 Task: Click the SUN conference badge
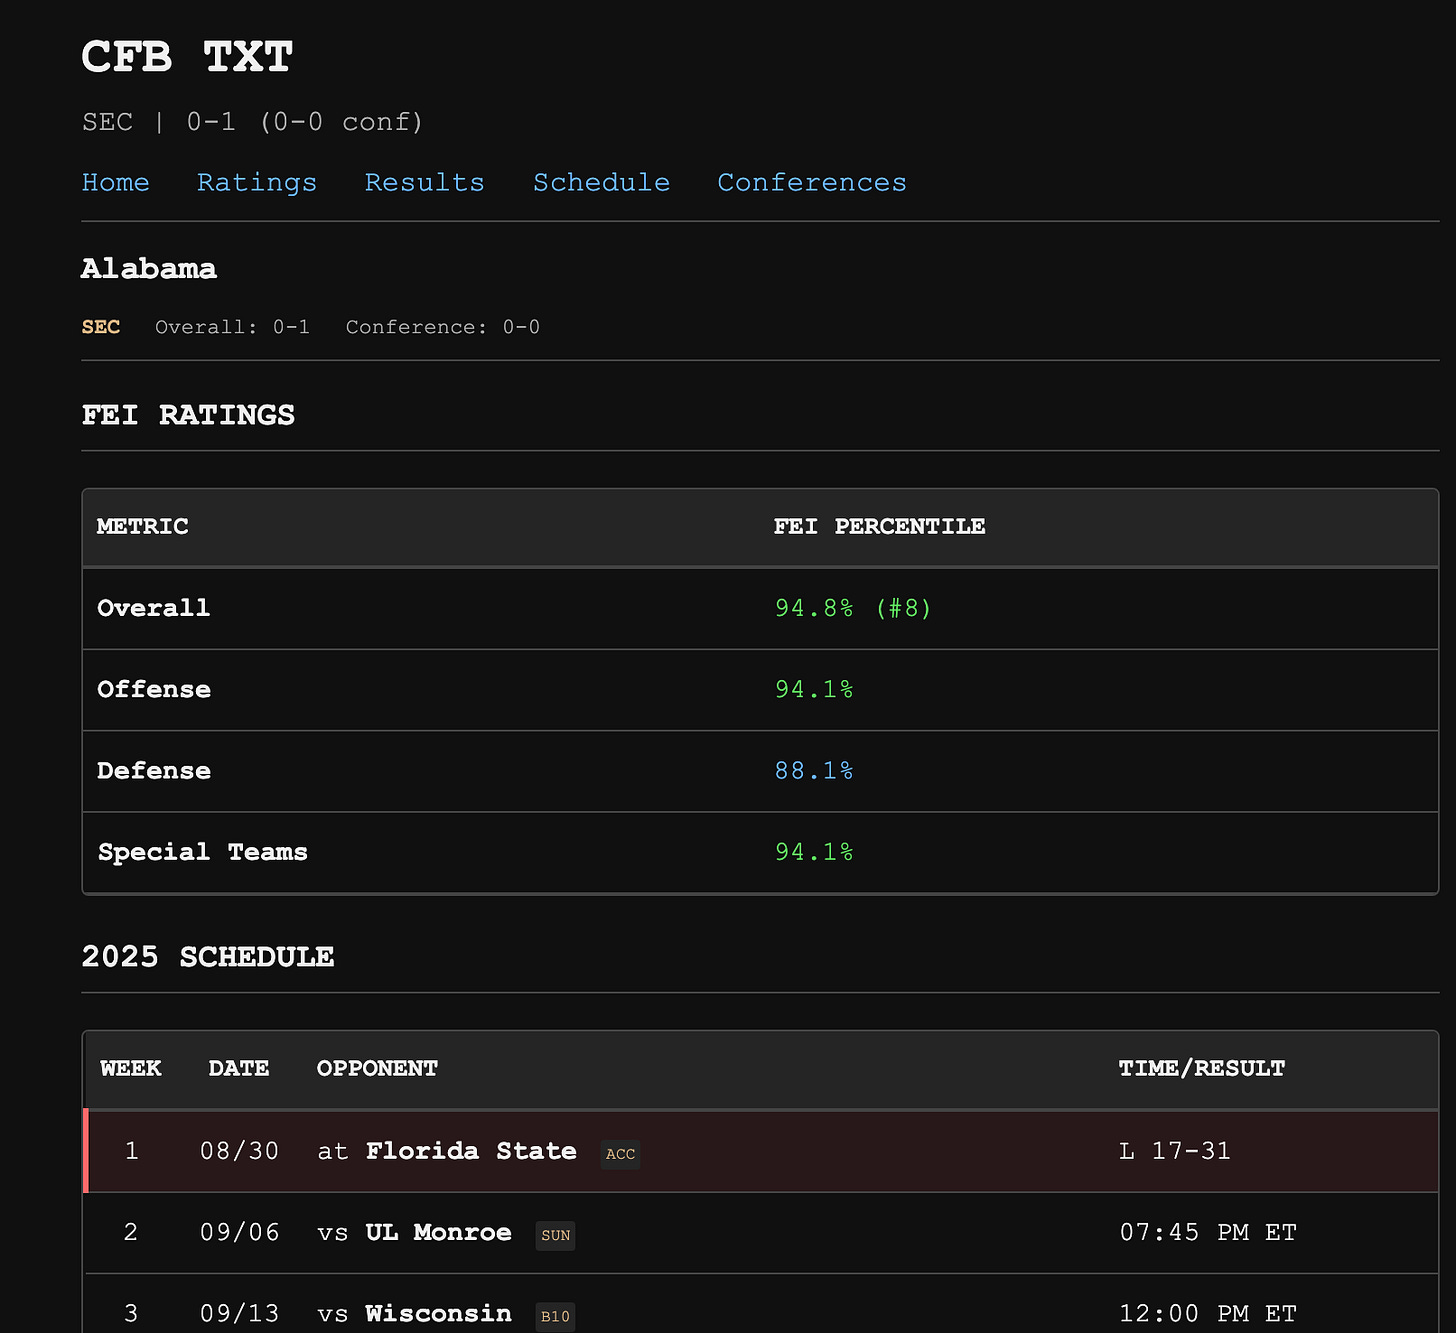point(555,1235)
